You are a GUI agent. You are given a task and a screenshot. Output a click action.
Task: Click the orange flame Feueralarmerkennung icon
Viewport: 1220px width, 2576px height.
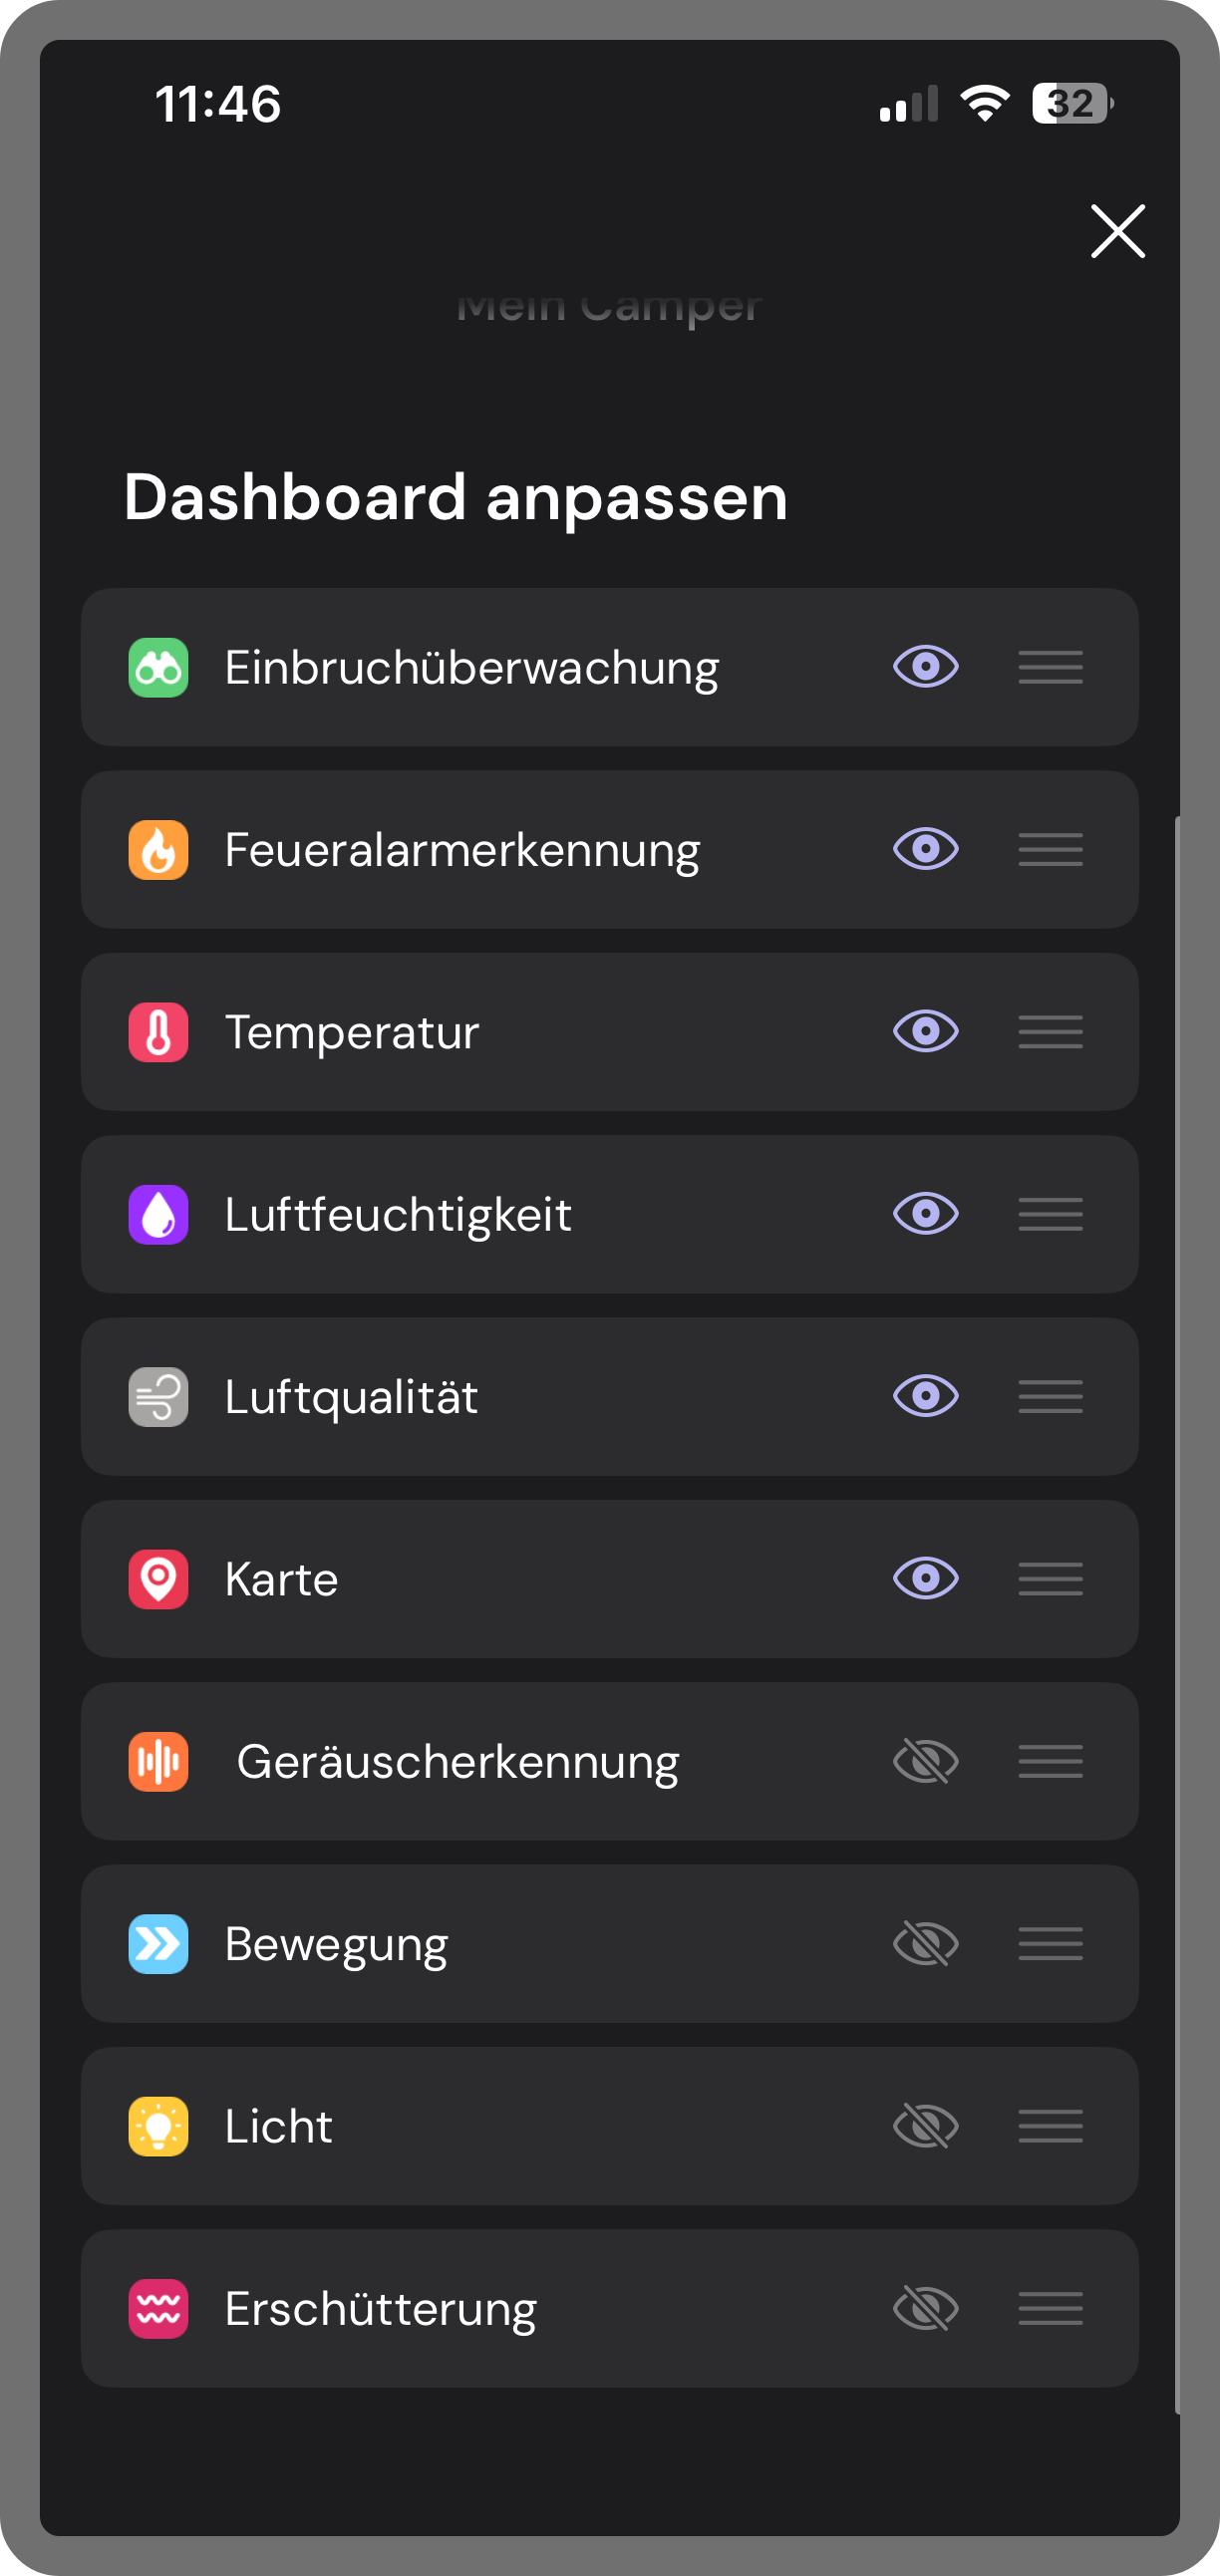(158, 850)
